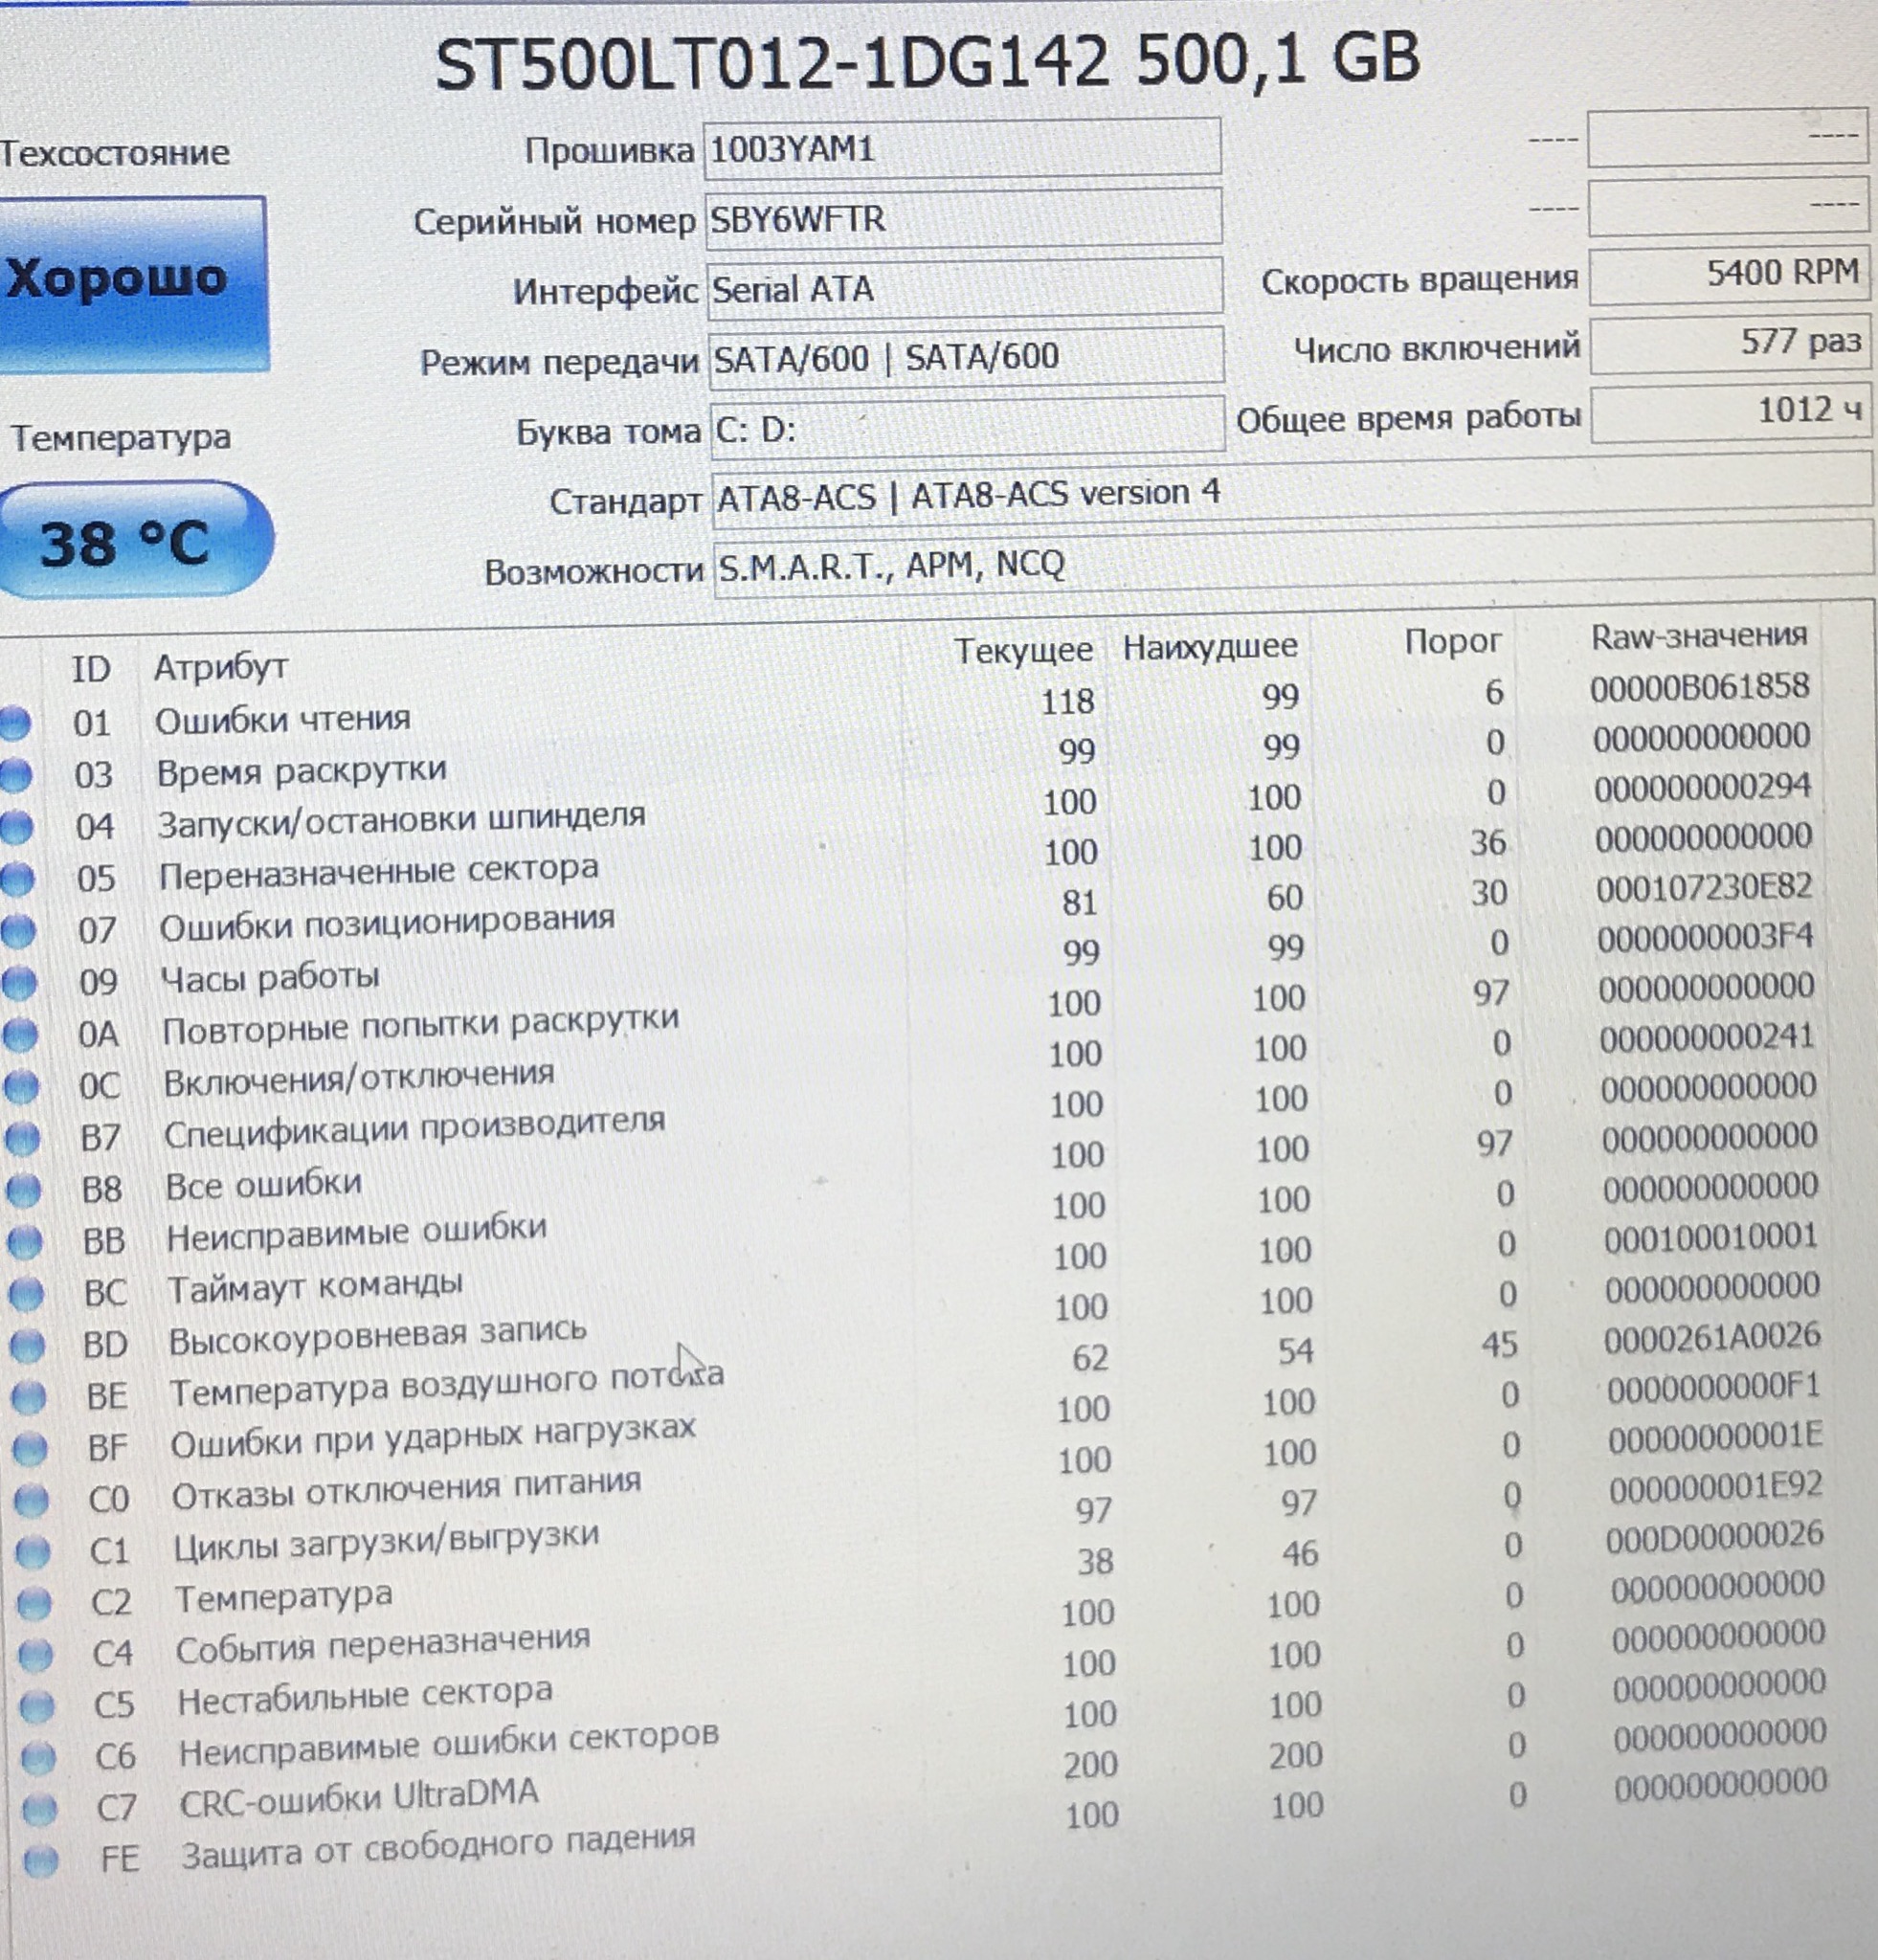
Task: Select the Температура воздушного потока attribute text
Action: (x=447, y=1386)
